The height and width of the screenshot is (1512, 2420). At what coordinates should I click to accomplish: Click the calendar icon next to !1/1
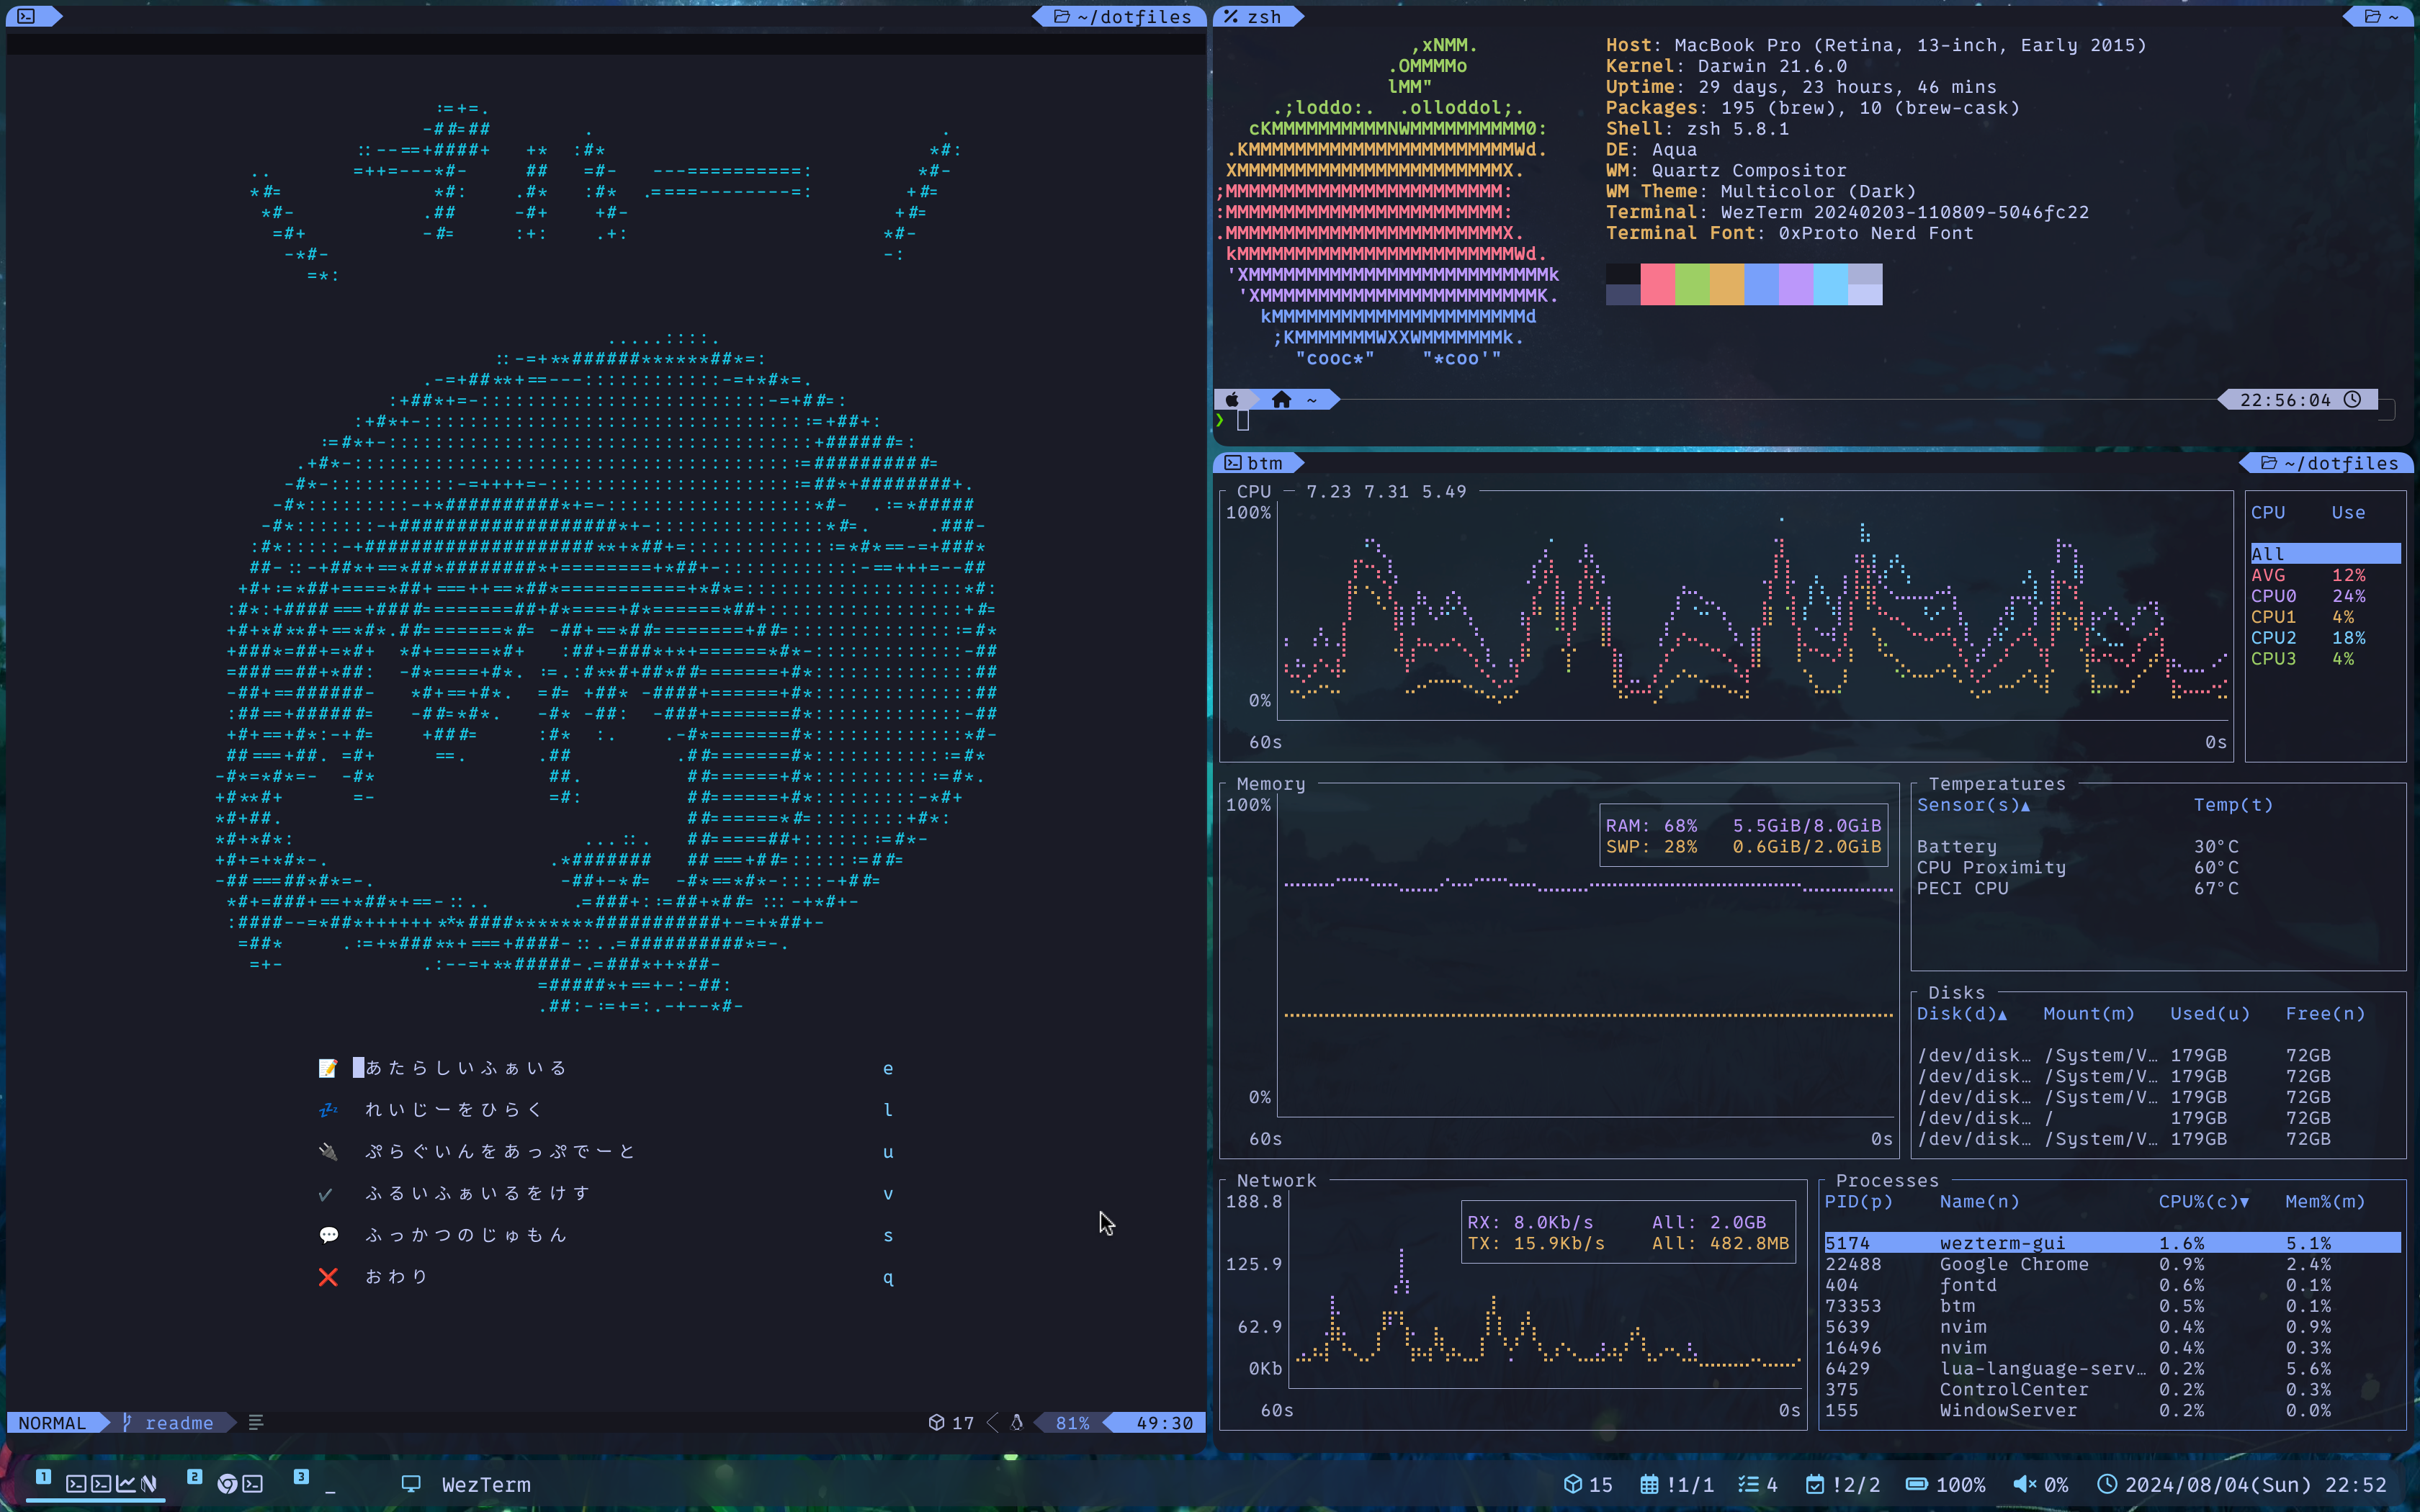[x=1650, y=1484]
